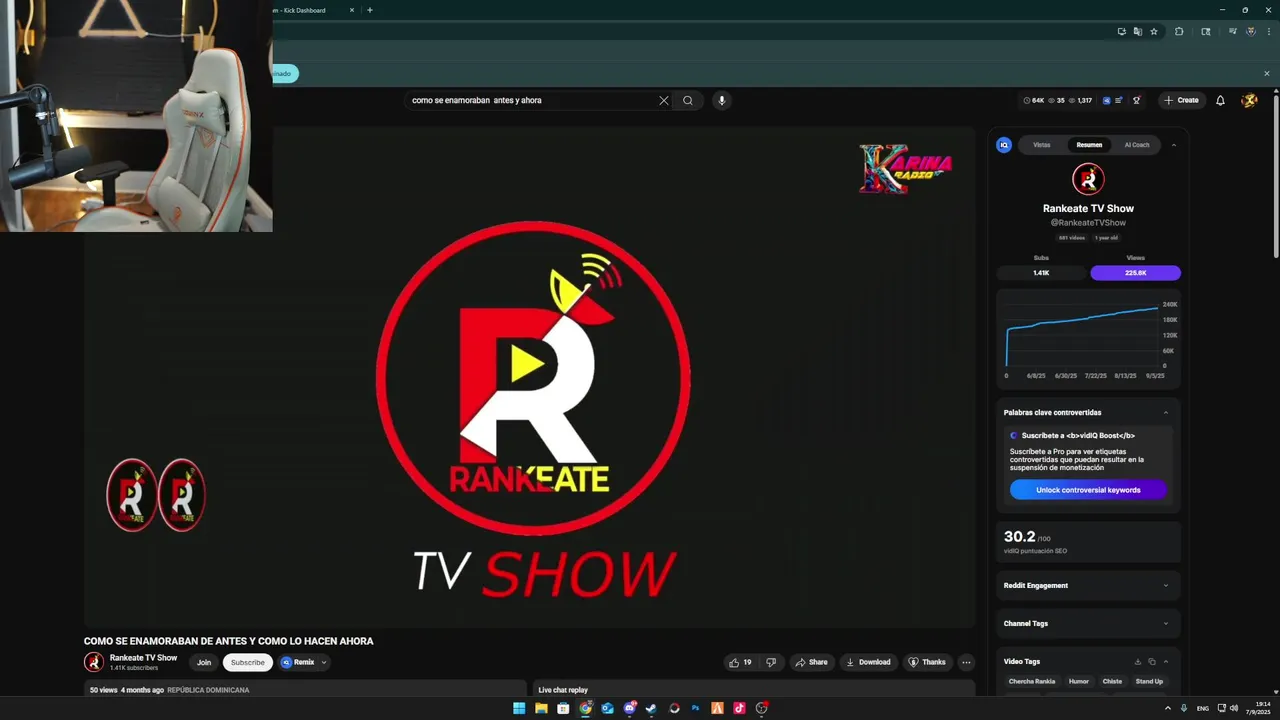
Task: Download the video tags list
Action: click(x=1137, y=661)
